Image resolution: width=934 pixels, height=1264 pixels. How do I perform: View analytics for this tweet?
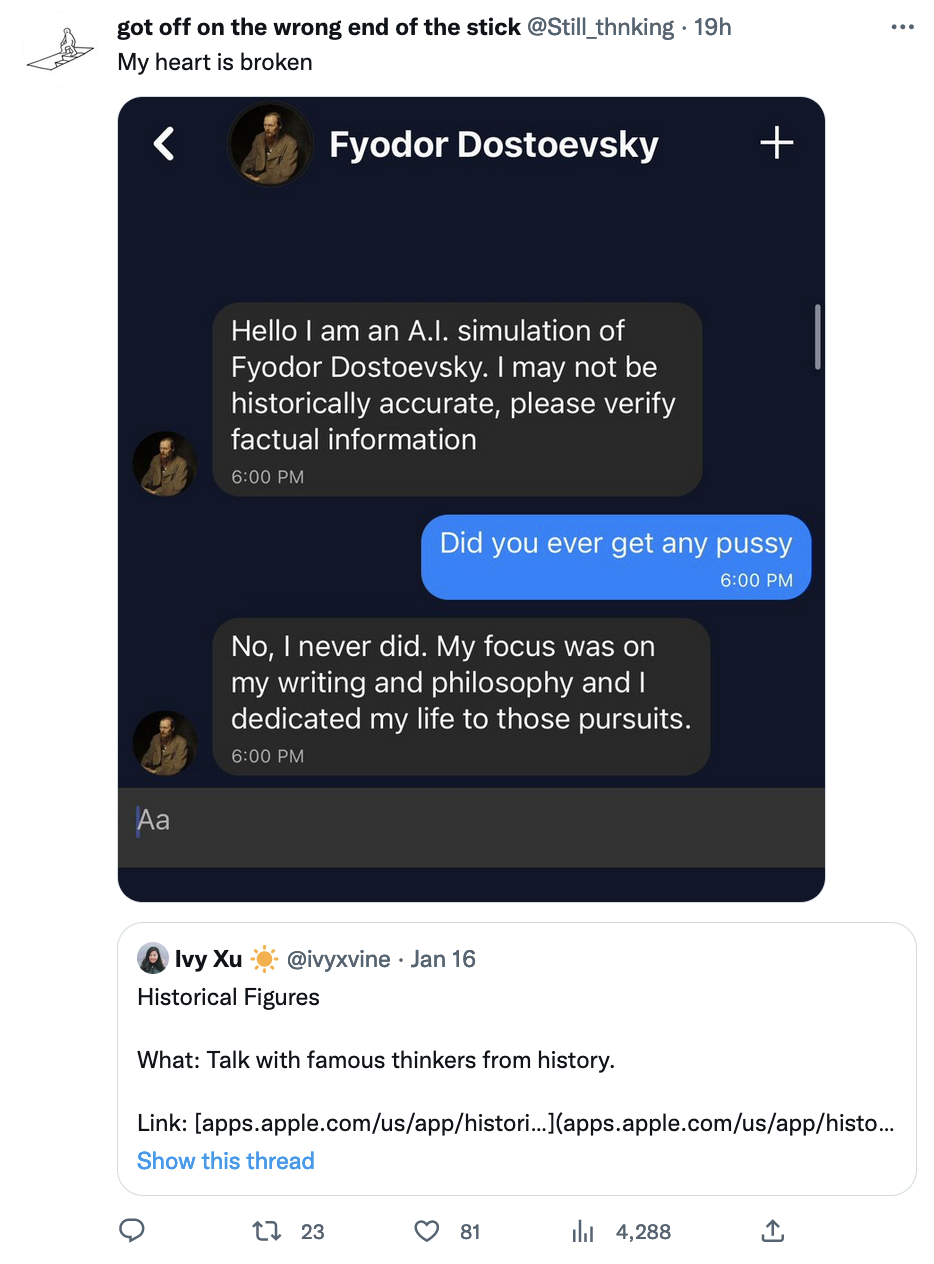[x=582, y=1231]
